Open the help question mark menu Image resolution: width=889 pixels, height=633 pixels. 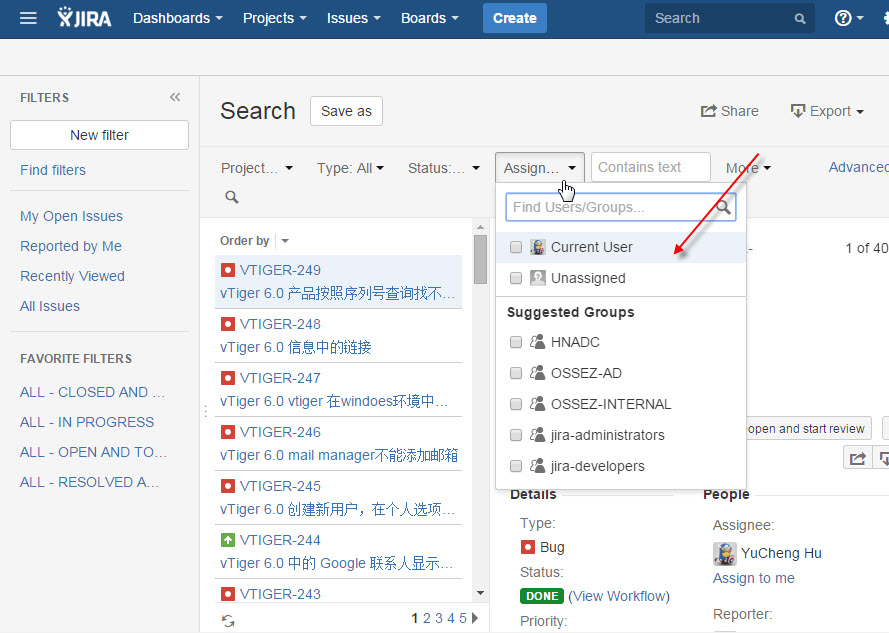click(x=849, y=18)
